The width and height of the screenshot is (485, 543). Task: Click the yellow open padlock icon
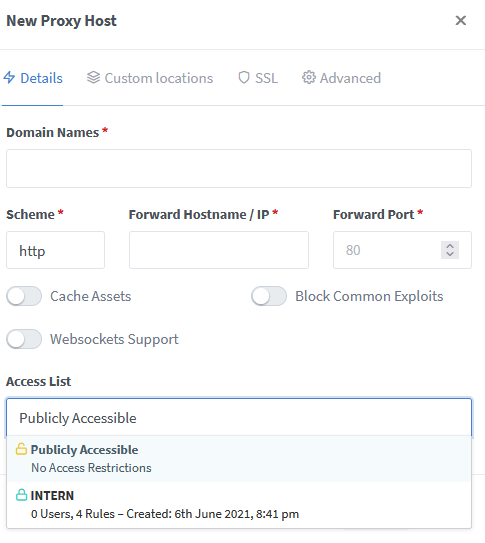(21, 449)
